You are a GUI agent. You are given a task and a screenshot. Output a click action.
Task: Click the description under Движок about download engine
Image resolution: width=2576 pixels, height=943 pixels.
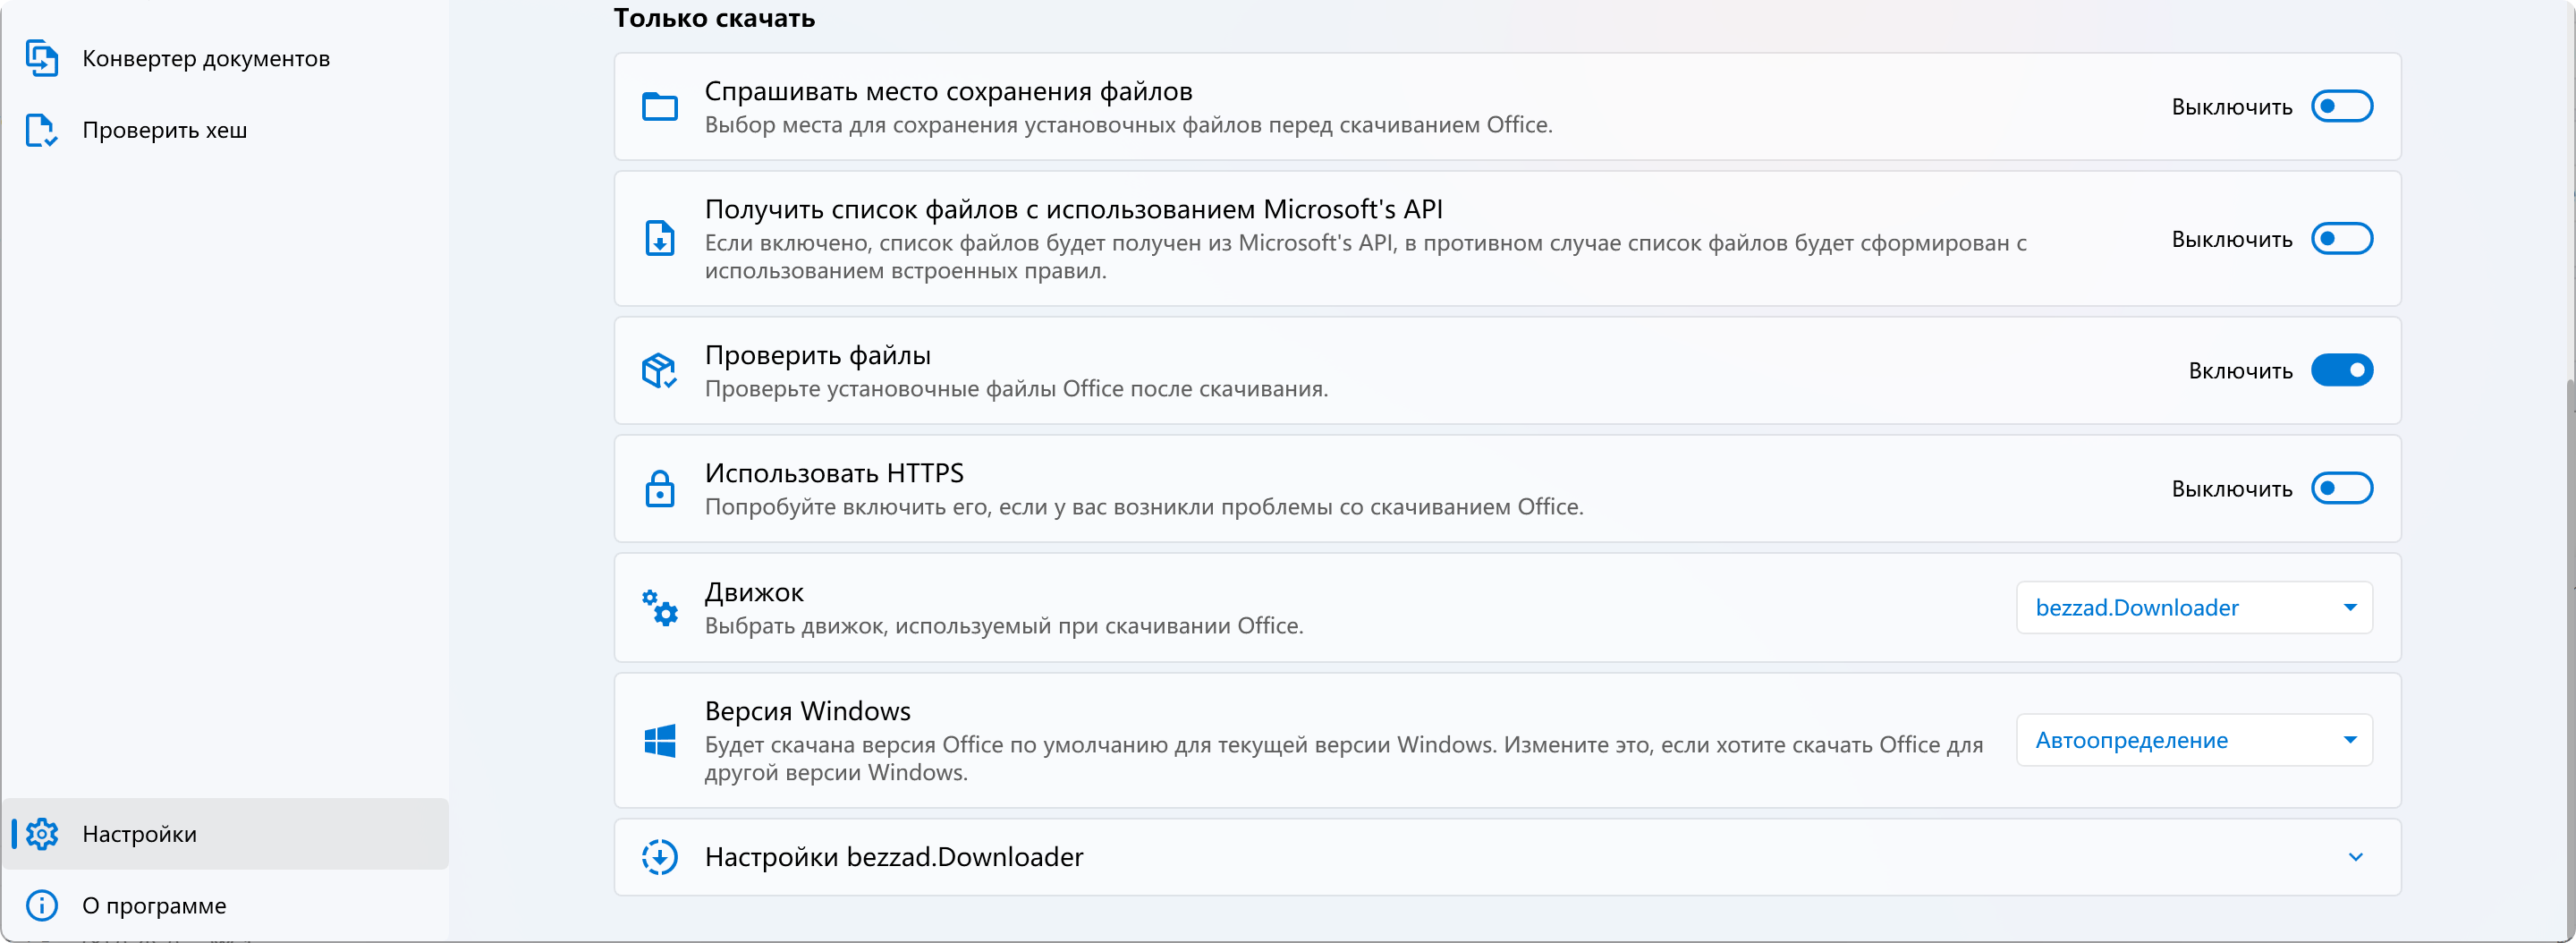pos(1004,626)
